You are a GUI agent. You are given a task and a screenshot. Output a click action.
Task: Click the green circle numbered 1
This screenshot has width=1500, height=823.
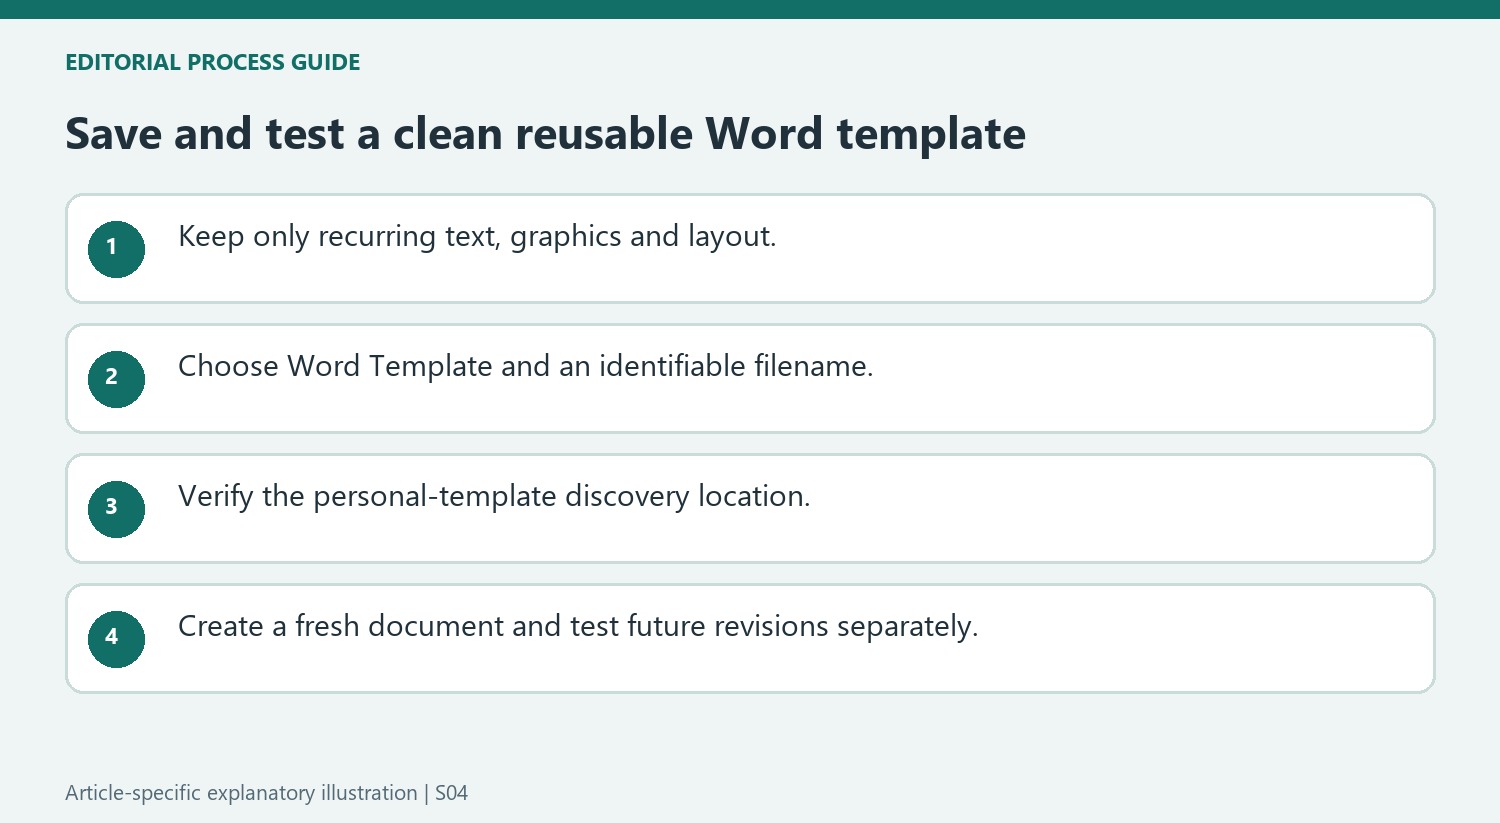click(x=116, y=249)
